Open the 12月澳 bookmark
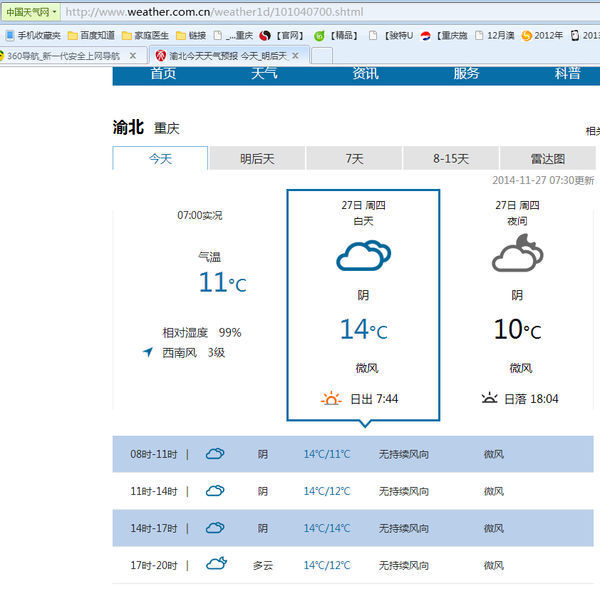 (495, 36)
